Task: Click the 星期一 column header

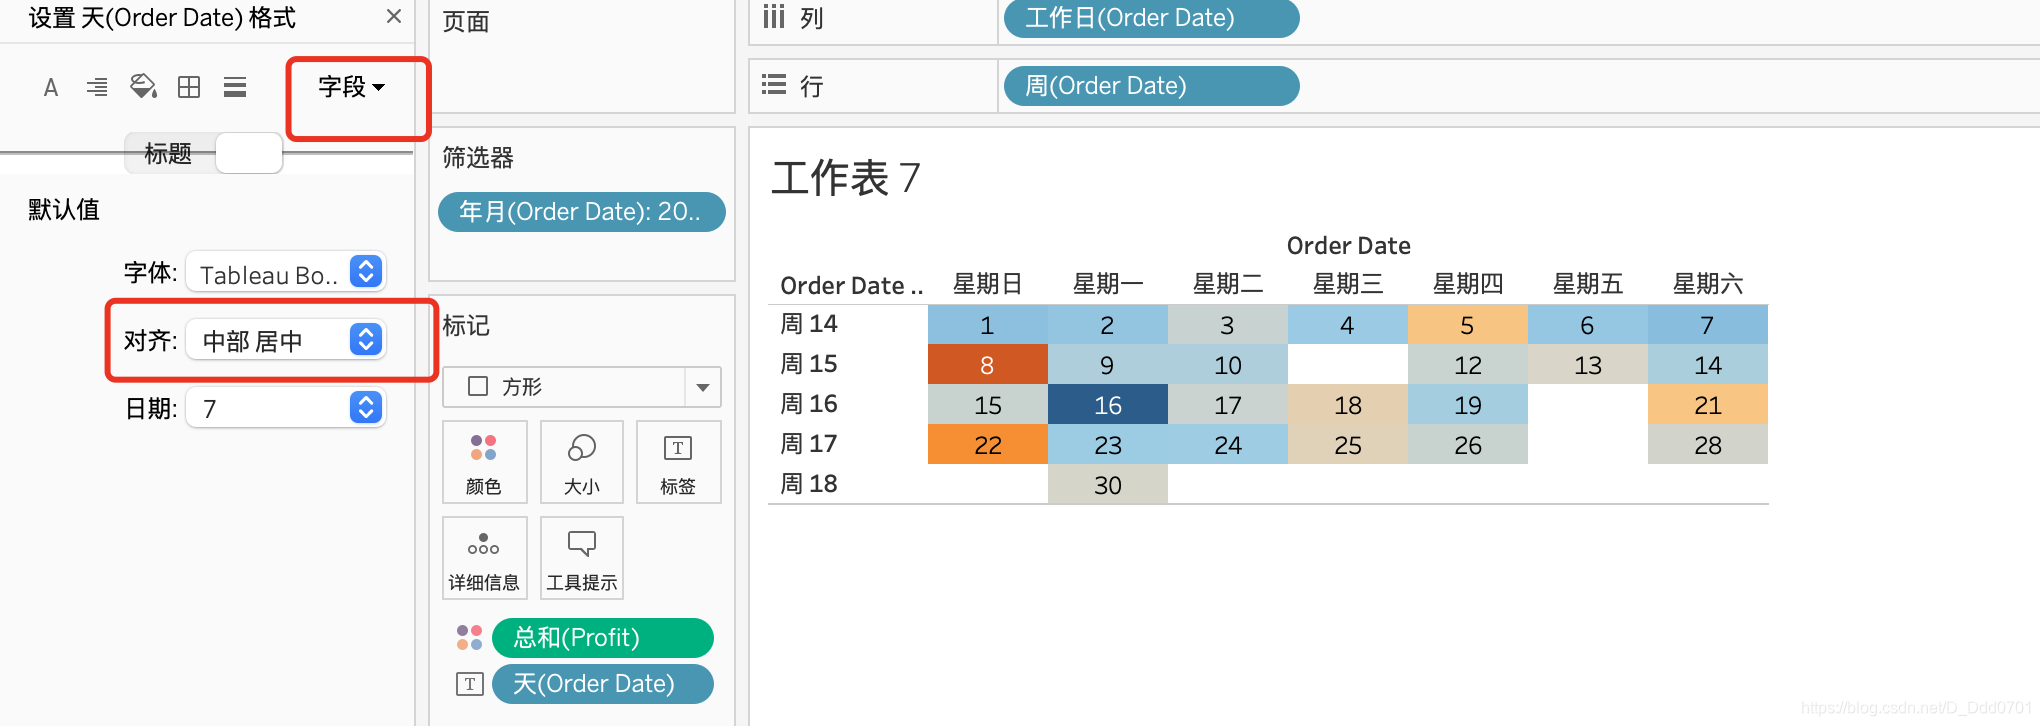Action: coord(1107,284)
